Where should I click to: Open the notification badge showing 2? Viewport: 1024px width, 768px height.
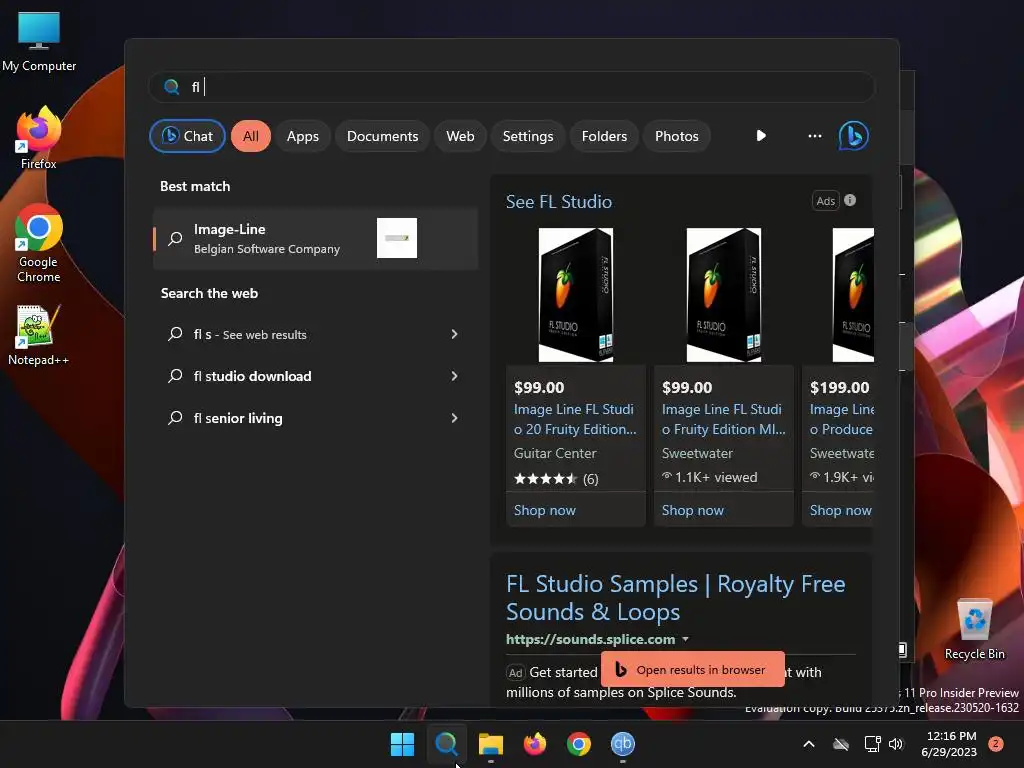[x=996, y=744]
